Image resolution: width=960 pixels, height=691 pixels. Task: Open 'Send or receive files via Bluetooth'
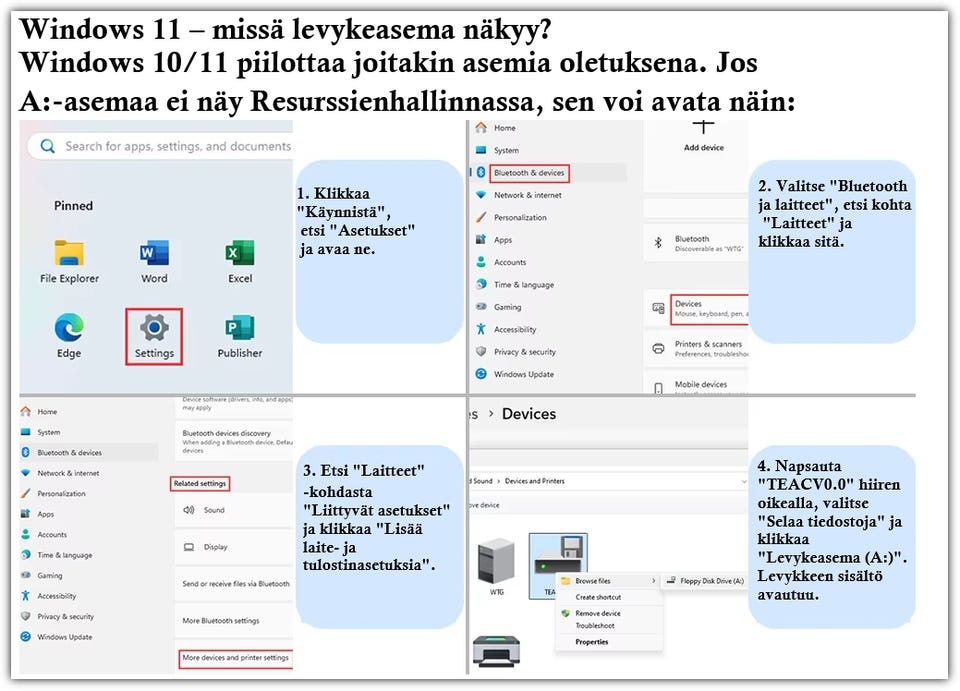coord(234,583)
